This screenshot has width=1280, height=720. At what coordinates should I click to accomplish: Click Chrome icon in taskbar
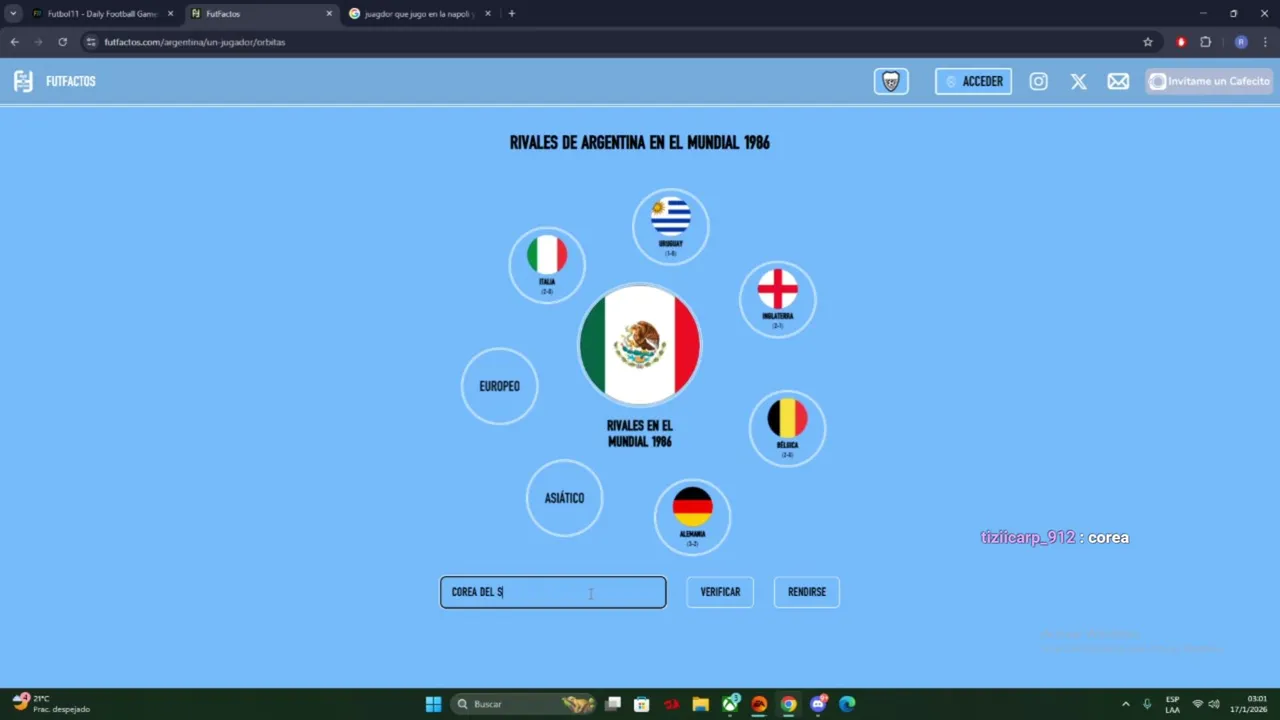(x=788, y=704)
